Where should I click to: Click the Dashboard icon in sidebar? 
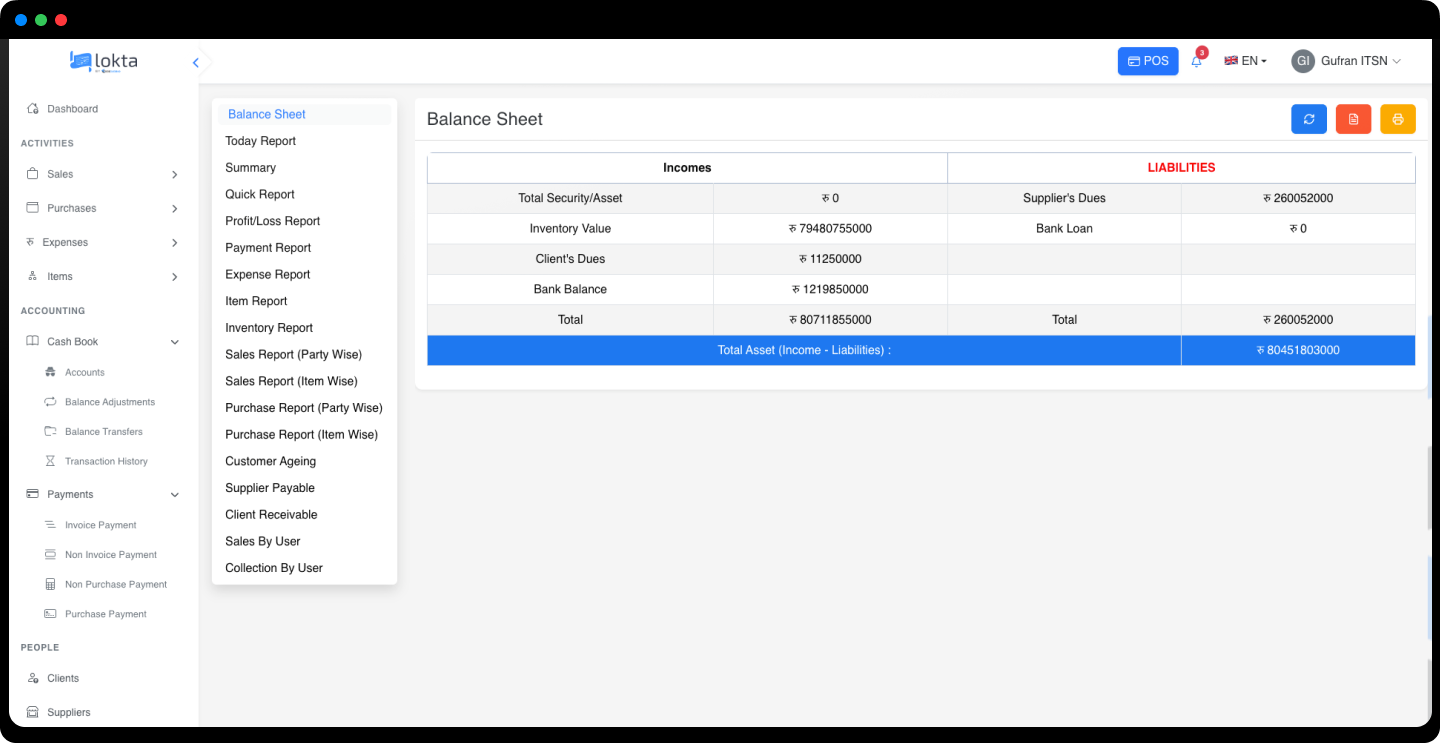point(33,108)
